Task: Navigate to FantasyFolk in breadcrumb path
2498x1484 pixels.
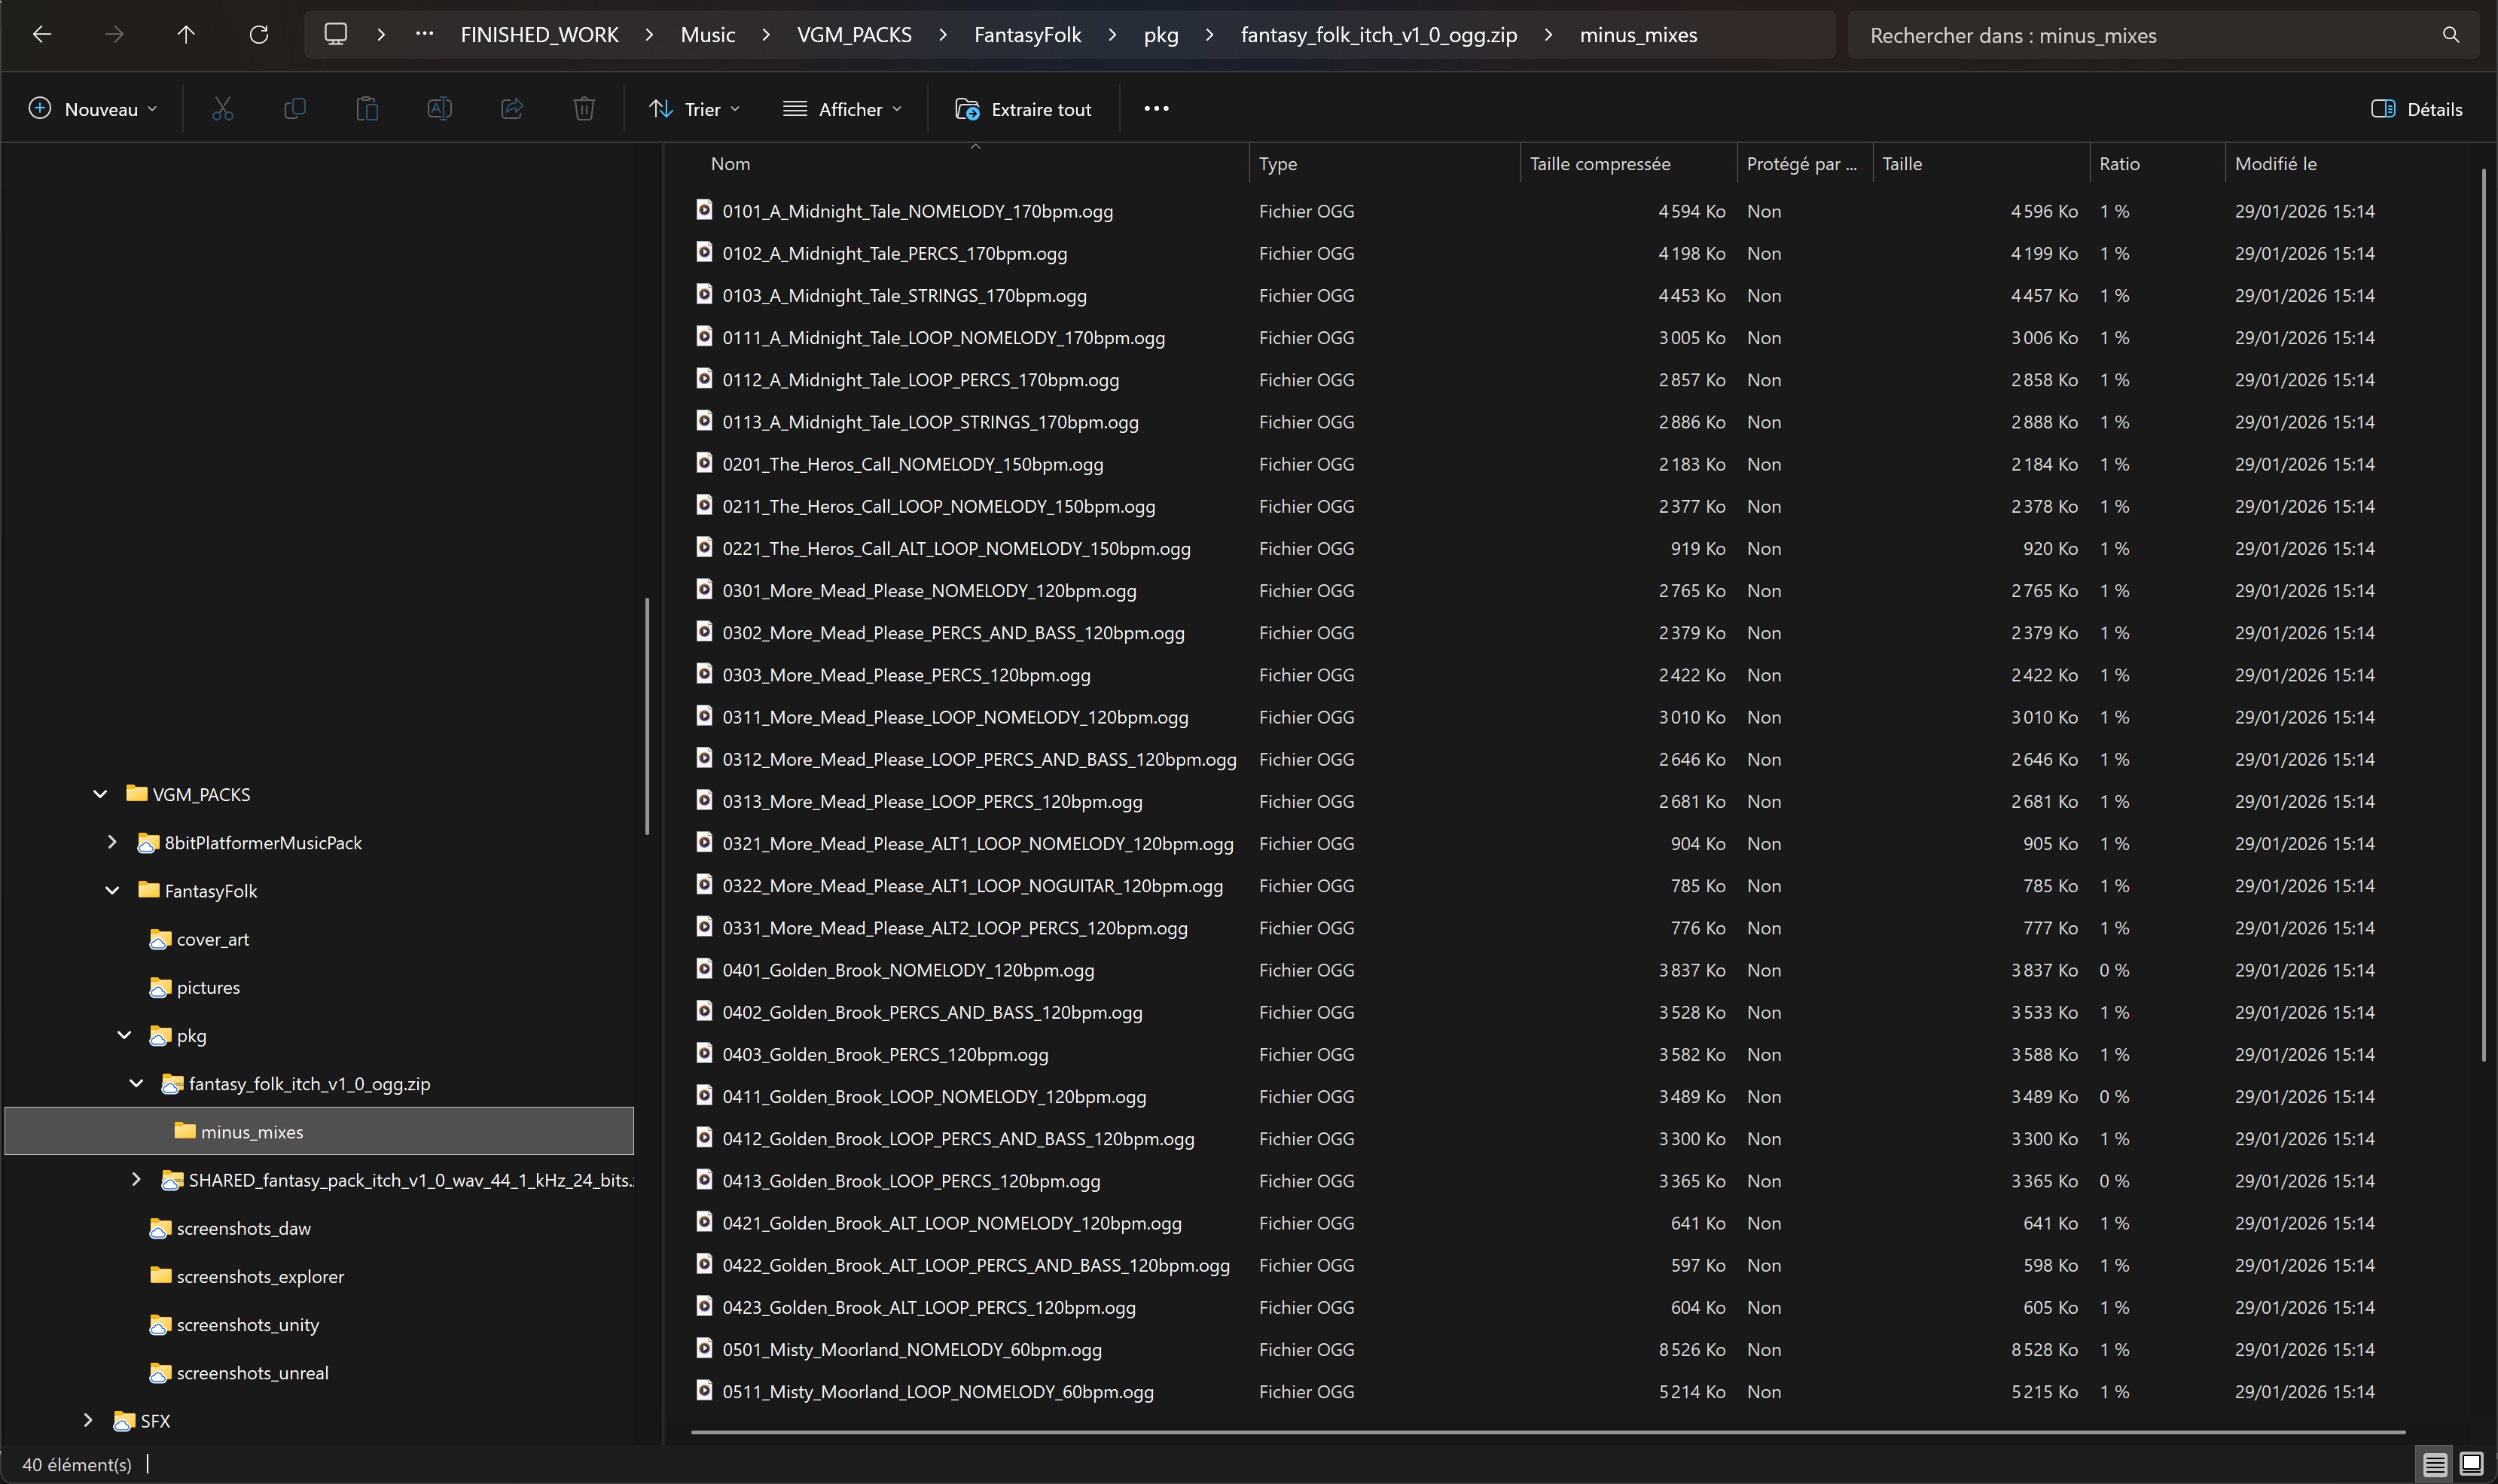Action: (x=1027, y=35)
